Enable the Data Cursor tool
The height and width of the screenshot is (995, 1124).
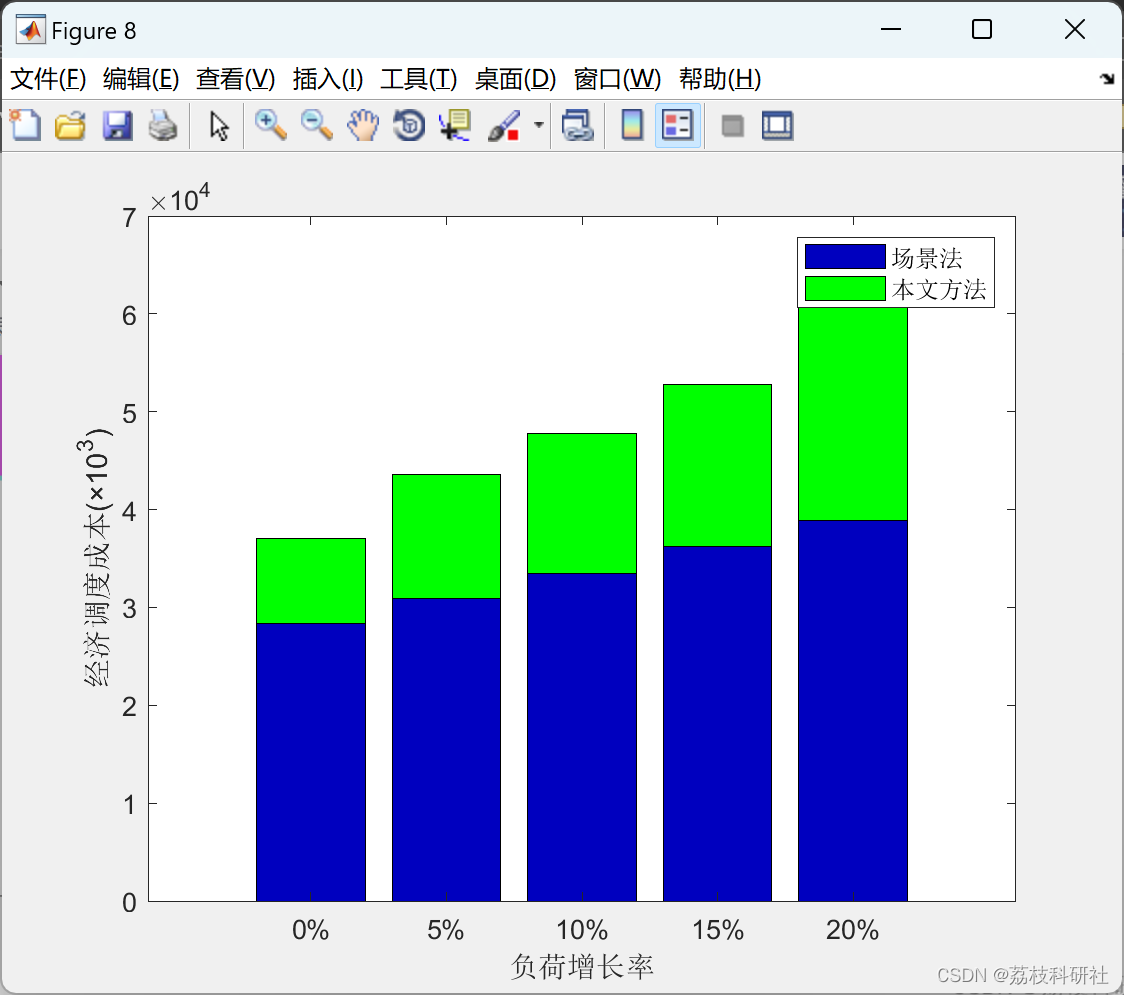[x=455, y=126]
